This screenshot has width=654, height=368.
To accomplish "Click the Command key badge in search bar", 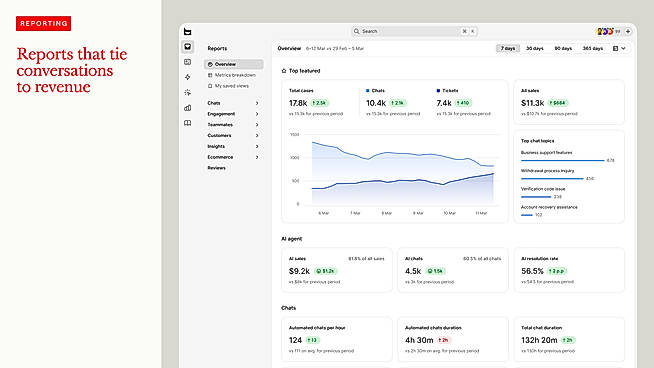I will tap(464, 31).
